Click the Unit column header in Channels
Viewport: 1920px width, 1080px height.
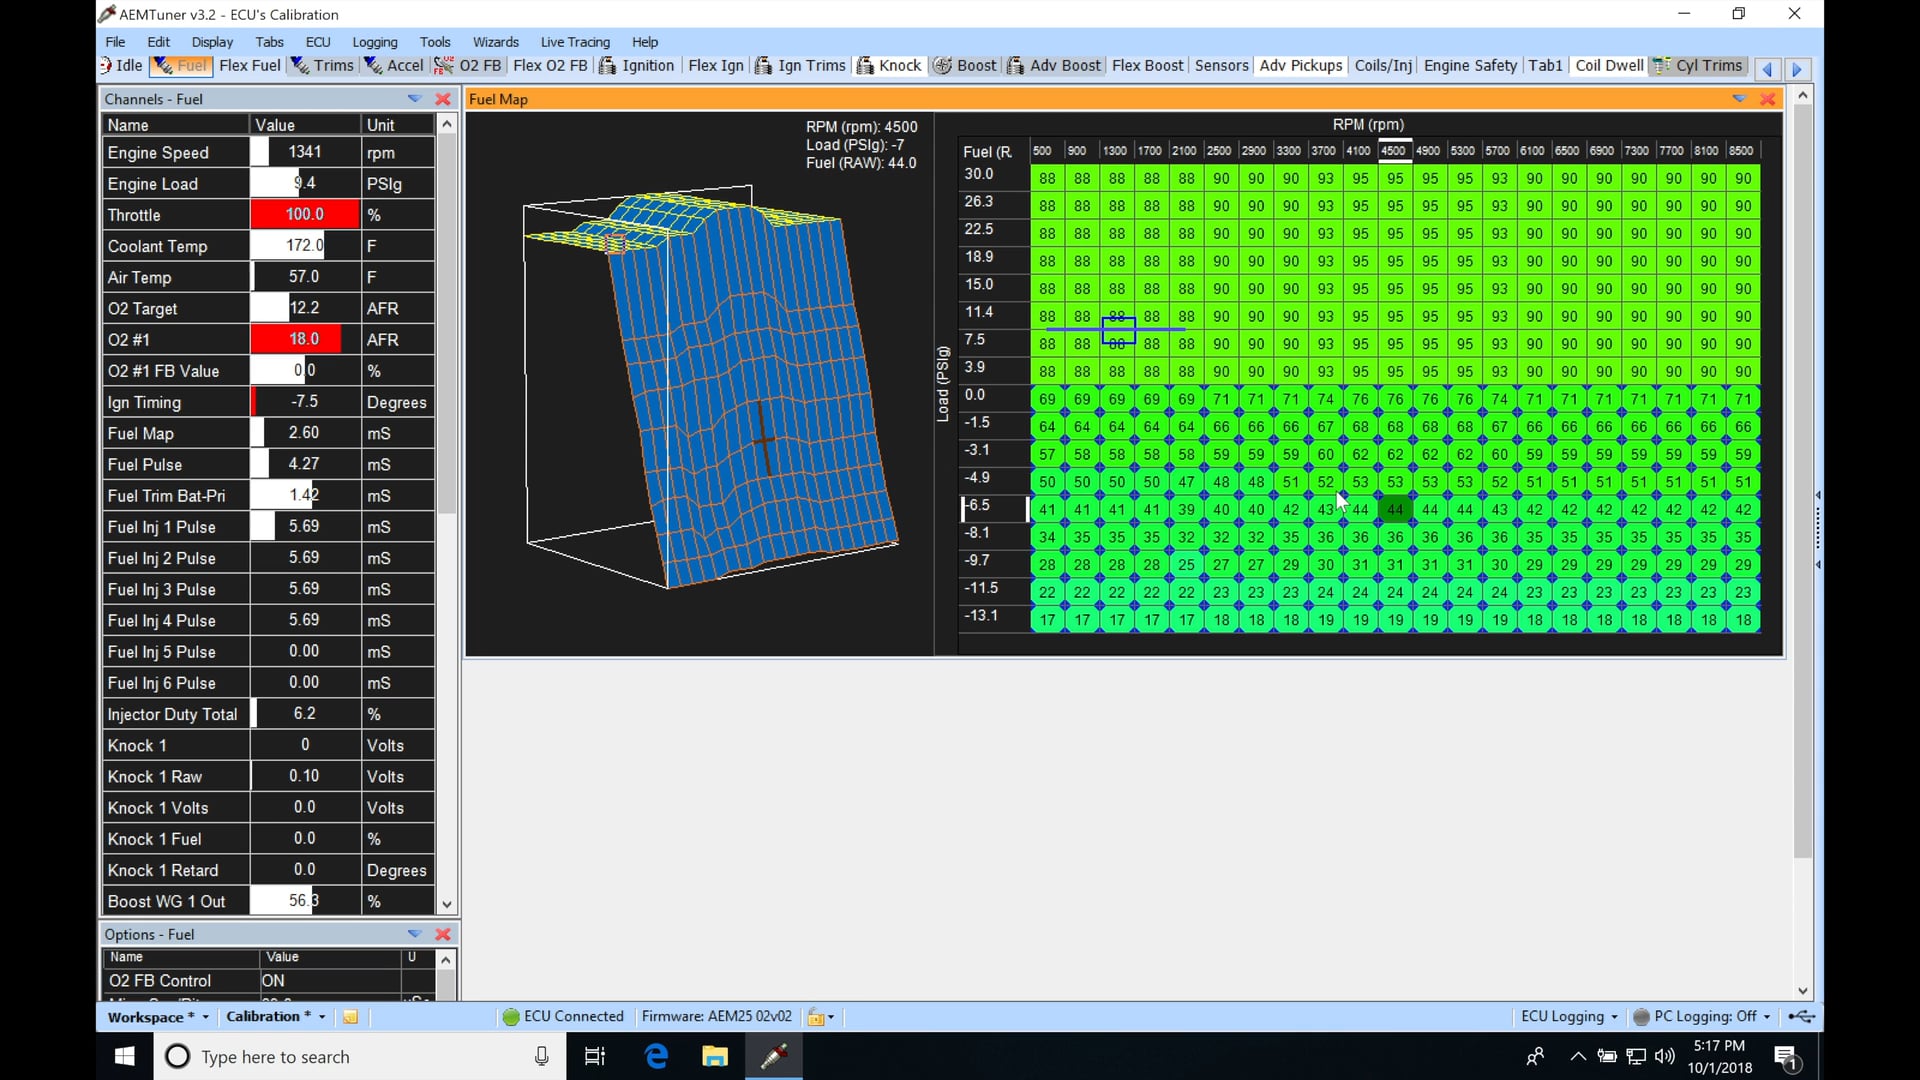coord(398,125)
